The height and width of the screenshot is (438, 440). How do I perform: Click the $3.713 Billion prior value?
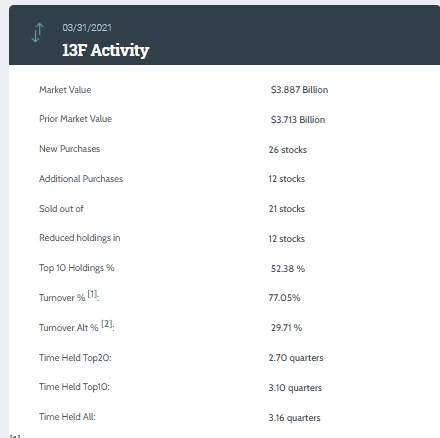(298, 120)
